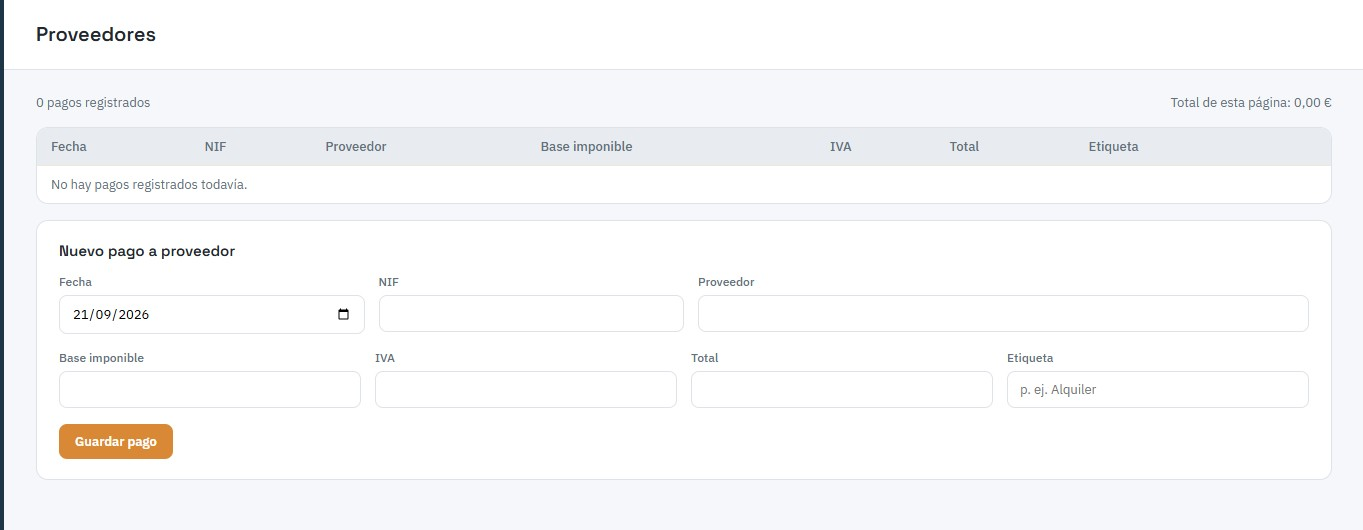Select the Total column header
The height and width of the screenshot is (530, 1363).
point(964,146)
